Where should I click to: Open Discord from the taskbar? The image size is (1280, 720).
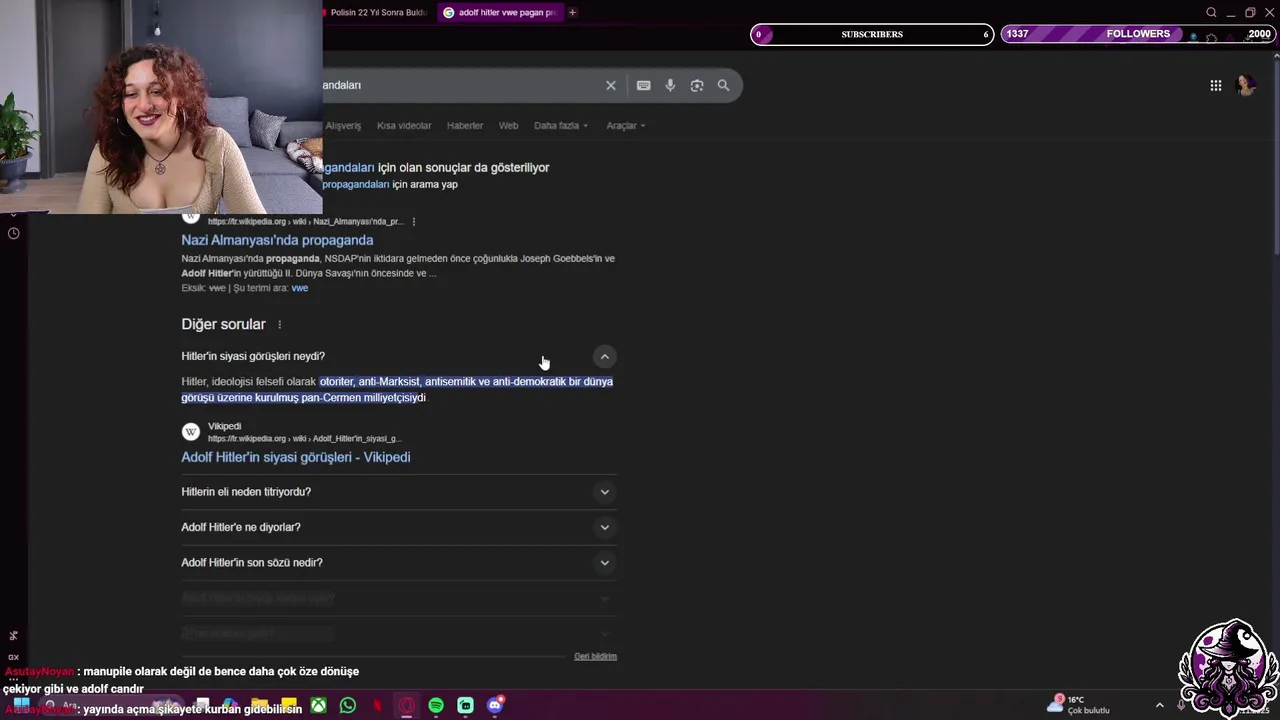tap(495, 705)
